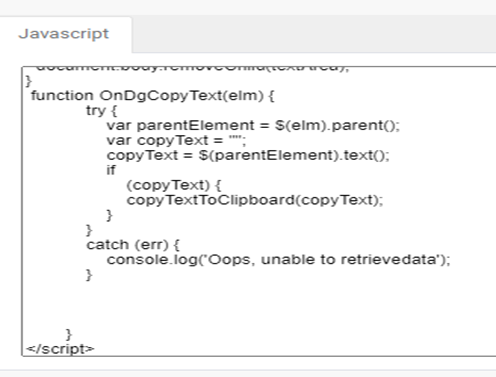Click the copyTextToClipboard(copyText); call line

click(255, 200)
